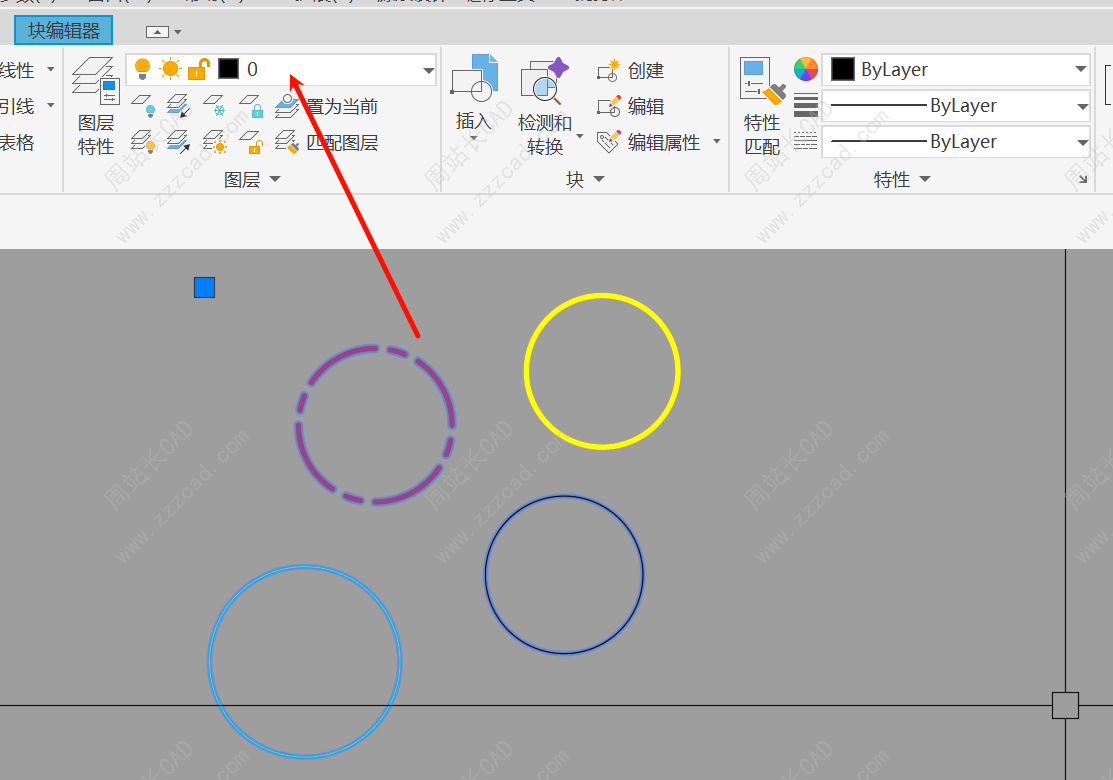Screen dimensions: 1113x780
Task: Open the ByLayer object color dropdown
Action: [x=1080, y=70]
